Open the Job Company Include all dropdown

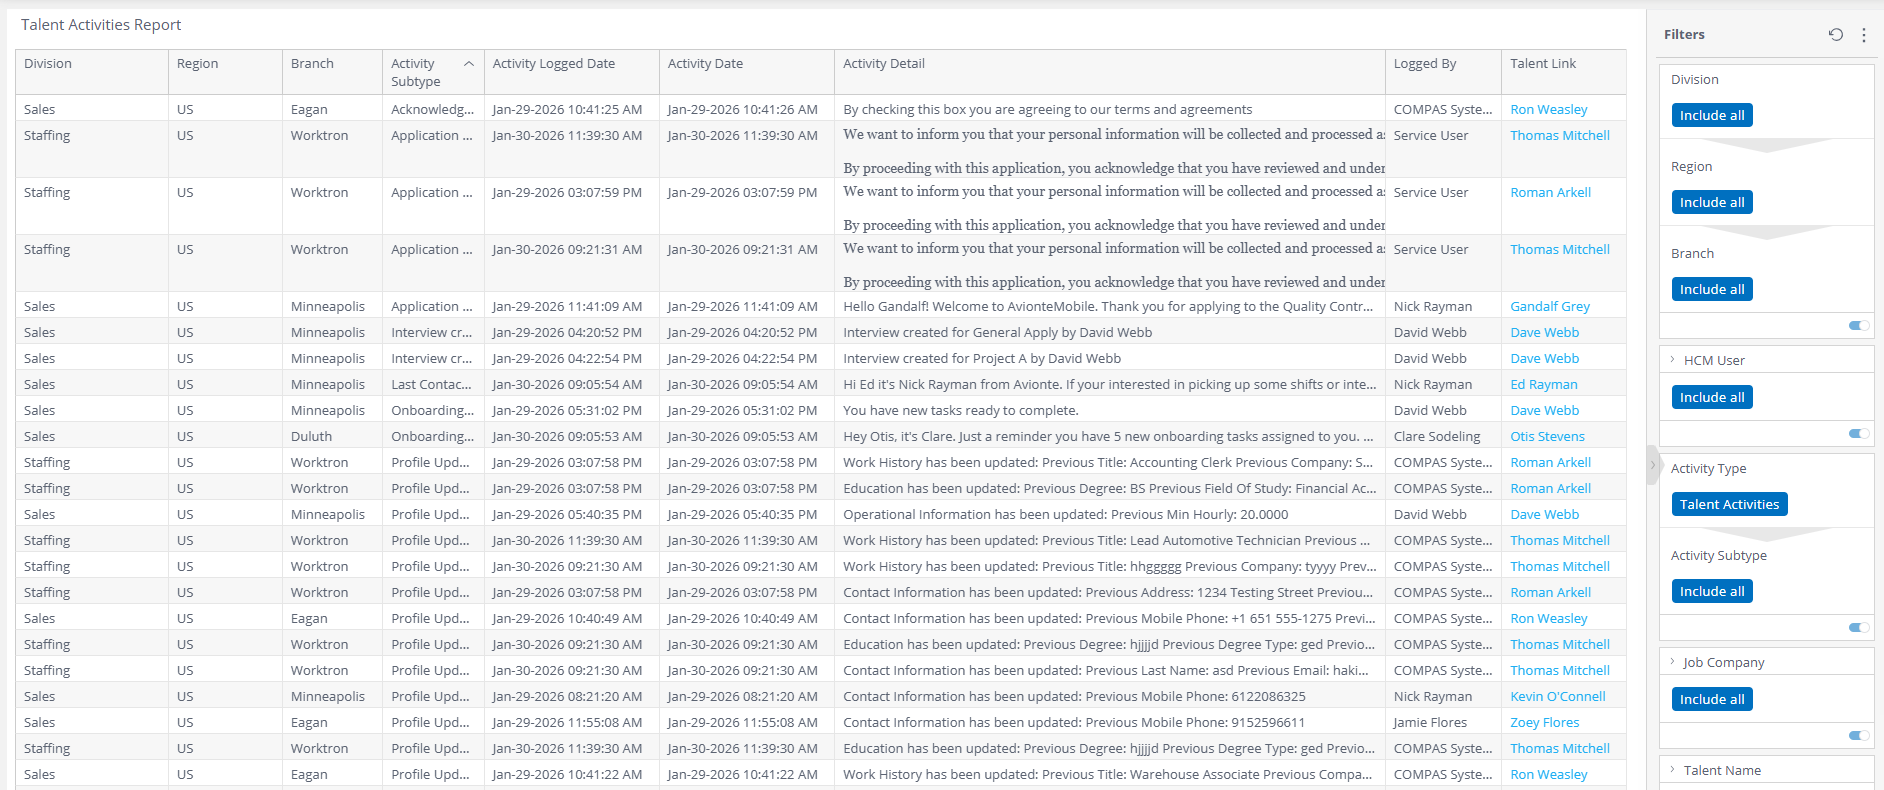pos(1712,699)
